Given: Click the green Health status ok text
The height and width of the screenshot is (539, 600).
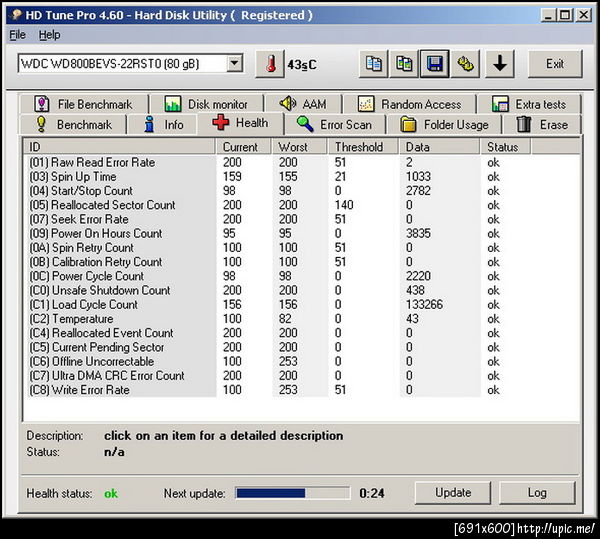Looking at the screenshot, I should [x=111, y=493].
